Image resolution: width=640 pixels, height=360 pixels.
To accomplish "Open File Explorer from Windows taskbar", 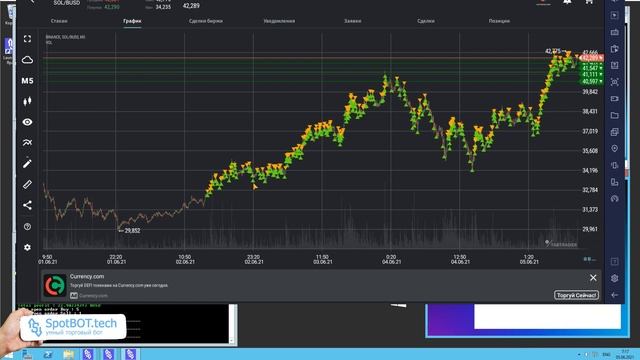I will coord(69,354).
